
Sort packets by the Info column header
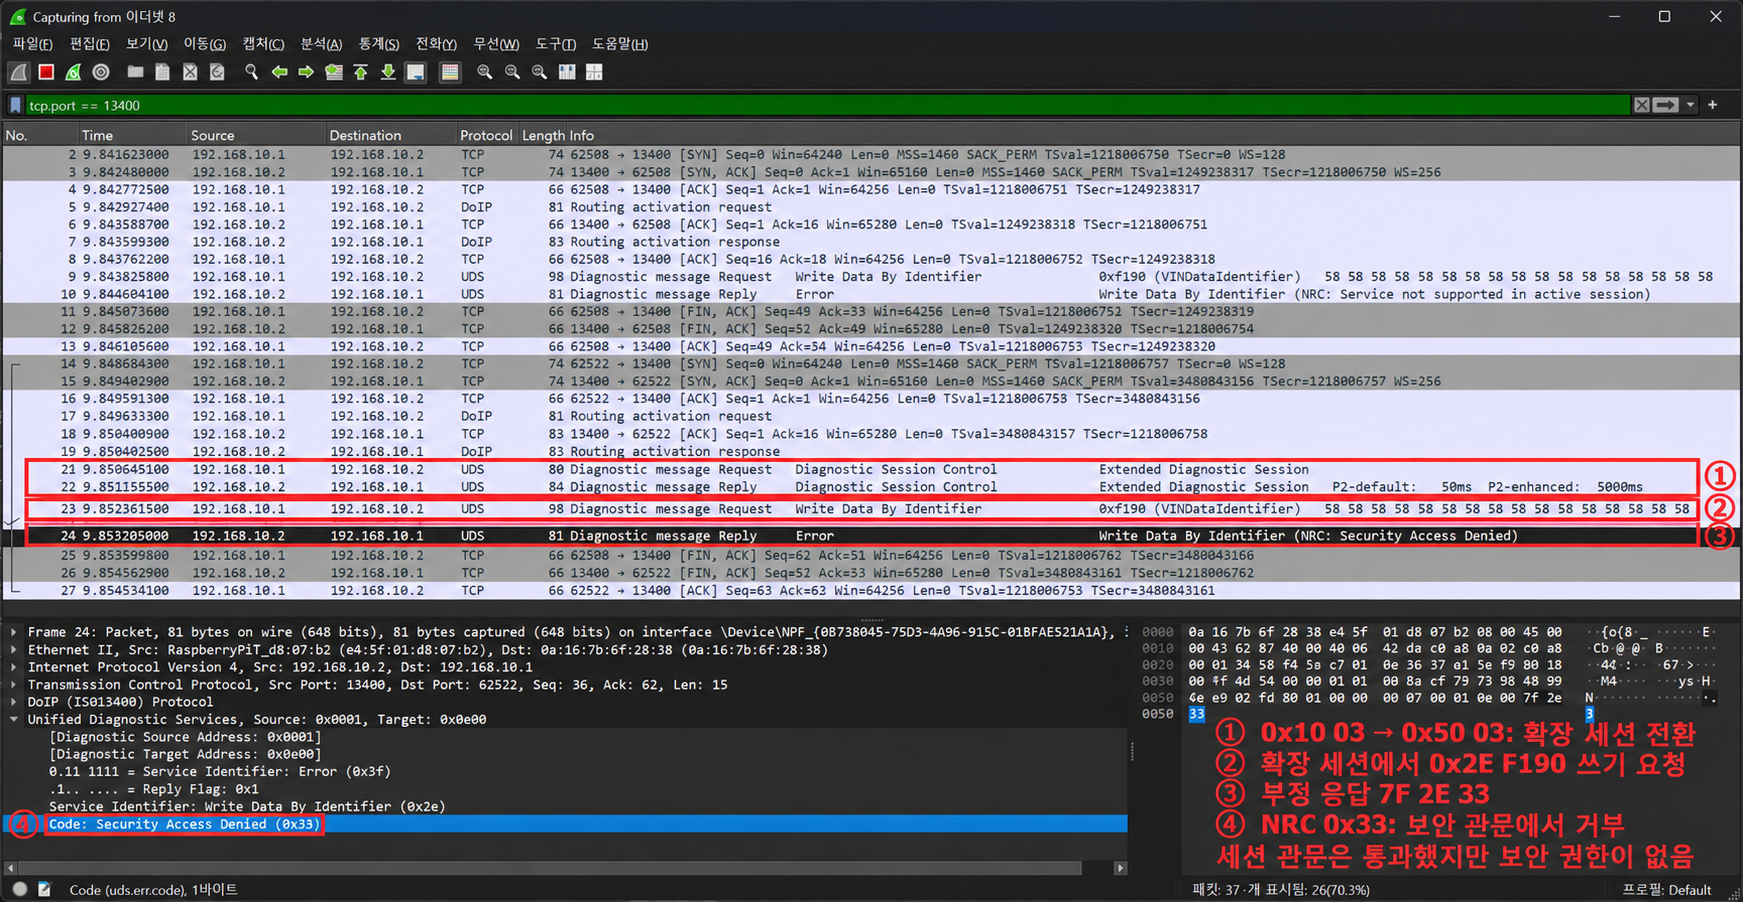click(1153, 135)
